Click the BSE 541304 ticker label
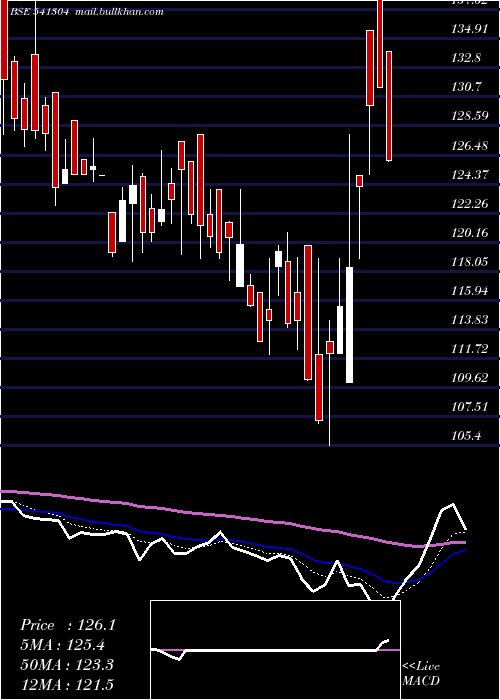 39,12
